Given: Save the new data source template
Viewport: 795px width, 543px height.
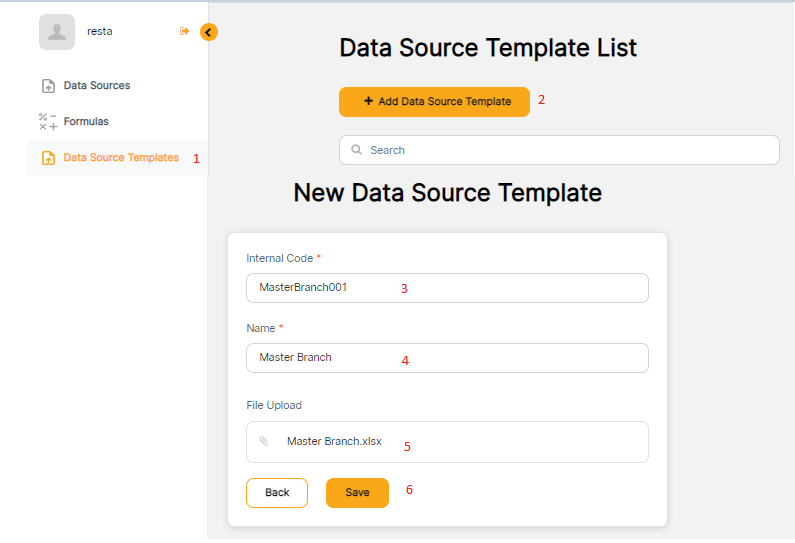Looking at the screenshot, I should coord(357,493).
